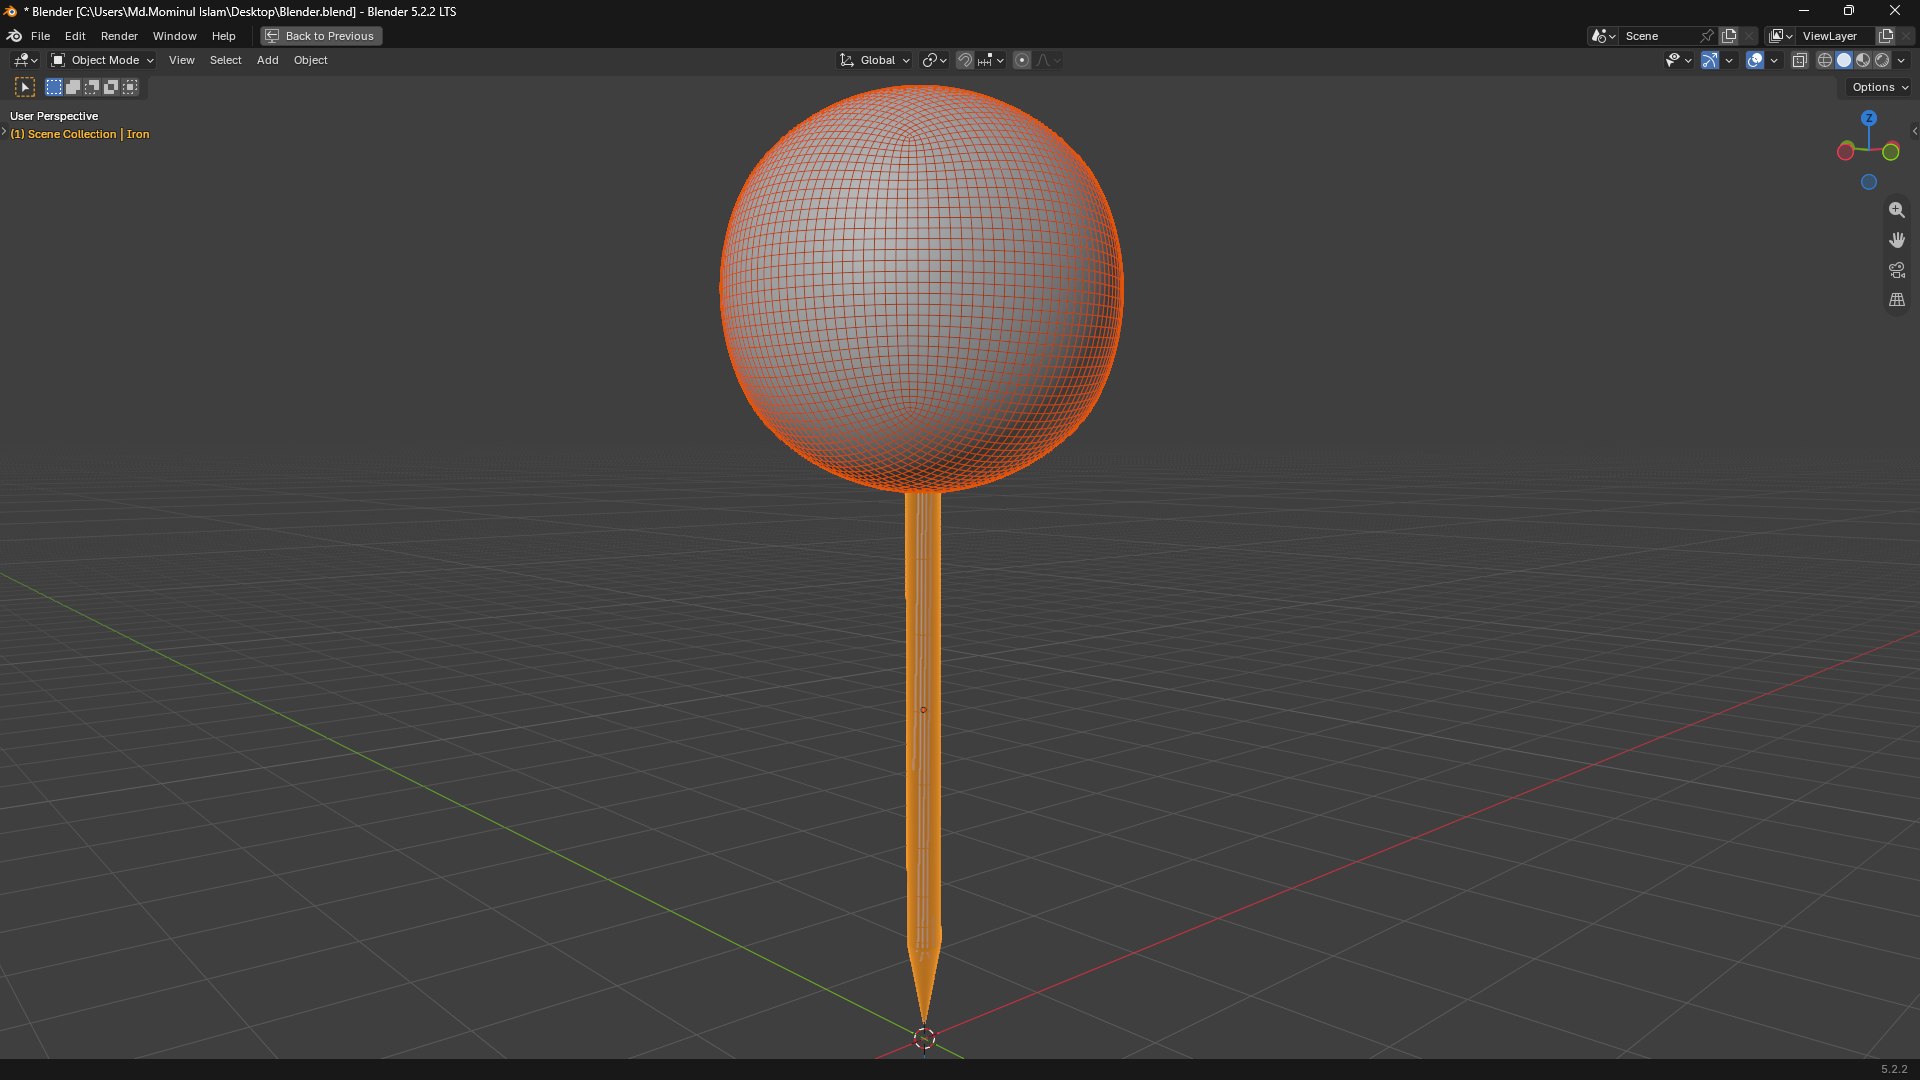
Task: Toggle the camera view icon
Action: tap(1897, 270)
